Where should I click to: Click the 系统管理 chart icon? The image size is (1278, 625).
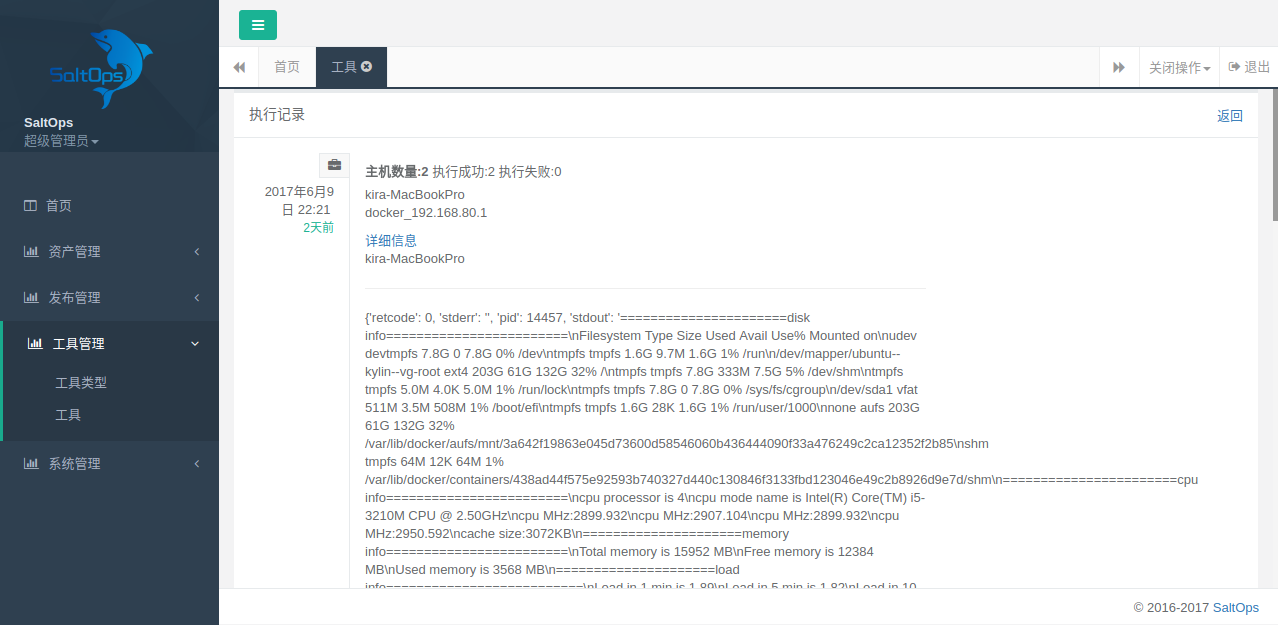31,463
